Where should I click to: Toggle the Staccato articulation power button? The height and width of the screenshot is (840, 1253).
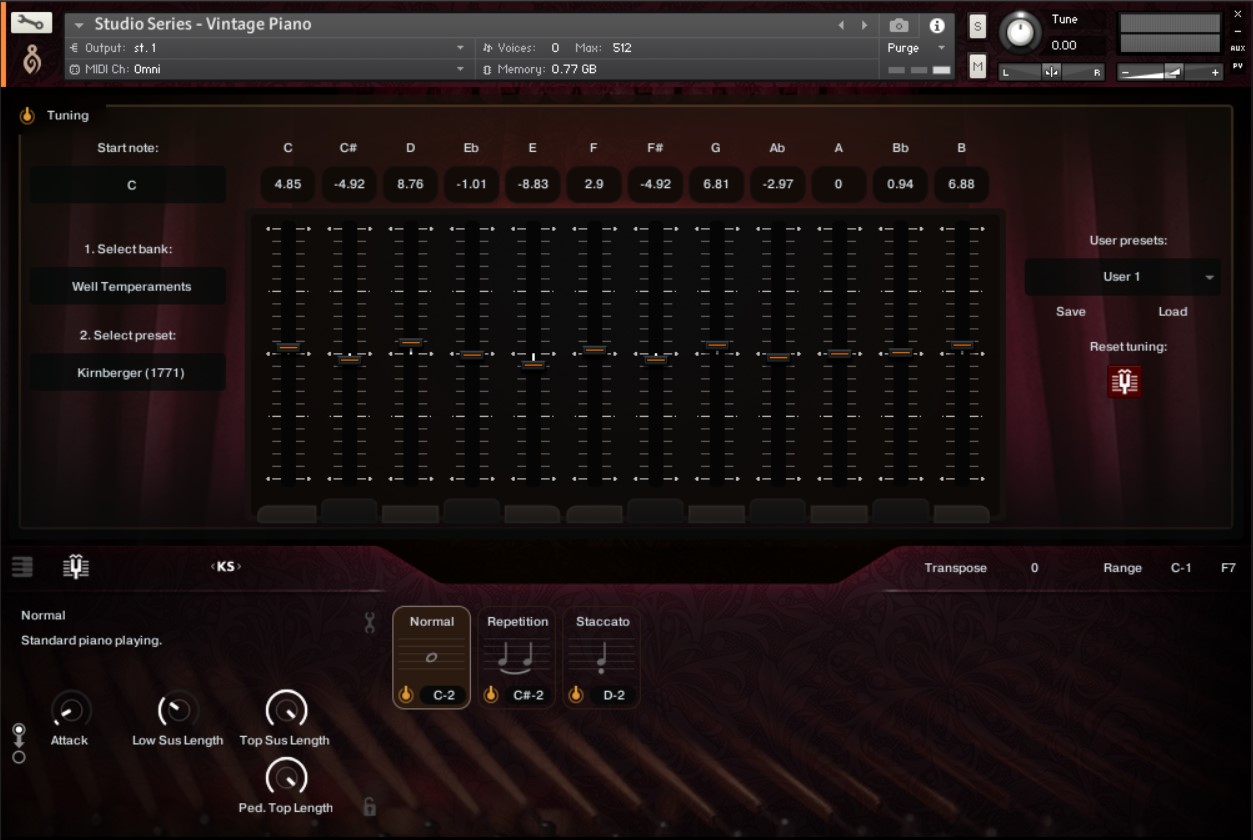coord(576,694)
